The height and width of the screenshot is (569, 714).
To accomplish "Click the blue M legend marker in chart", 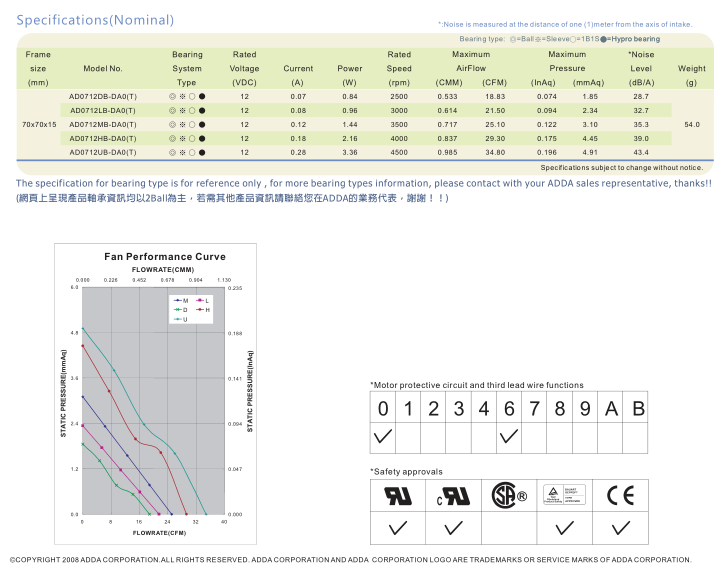I will pos(178,300).
